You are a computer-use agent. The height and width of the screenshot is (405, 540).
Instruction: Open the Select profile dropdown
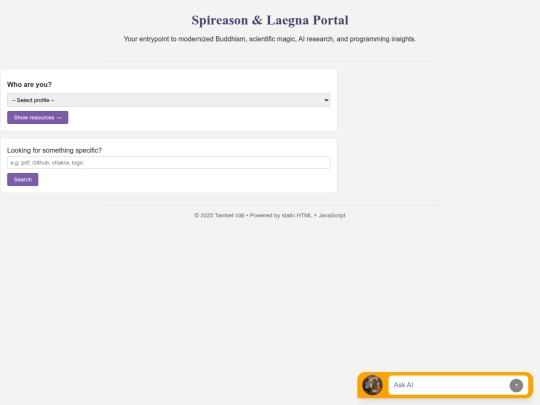169,100
